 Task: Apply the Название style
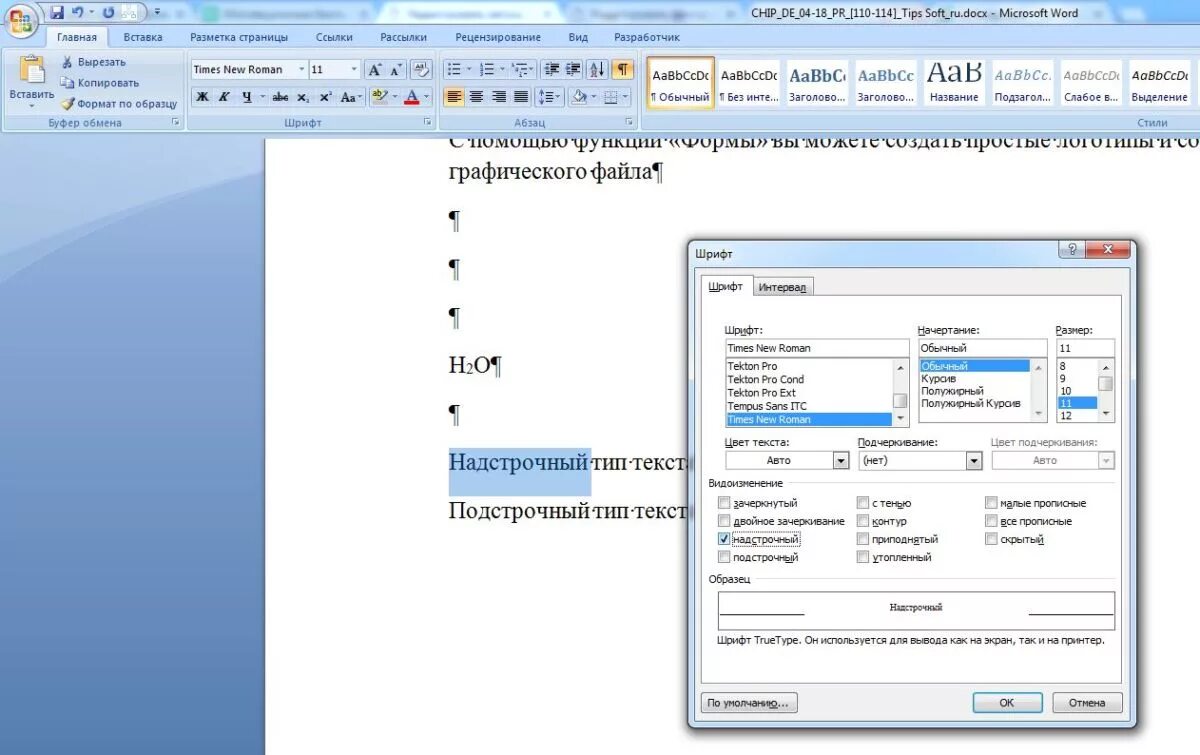954,83
